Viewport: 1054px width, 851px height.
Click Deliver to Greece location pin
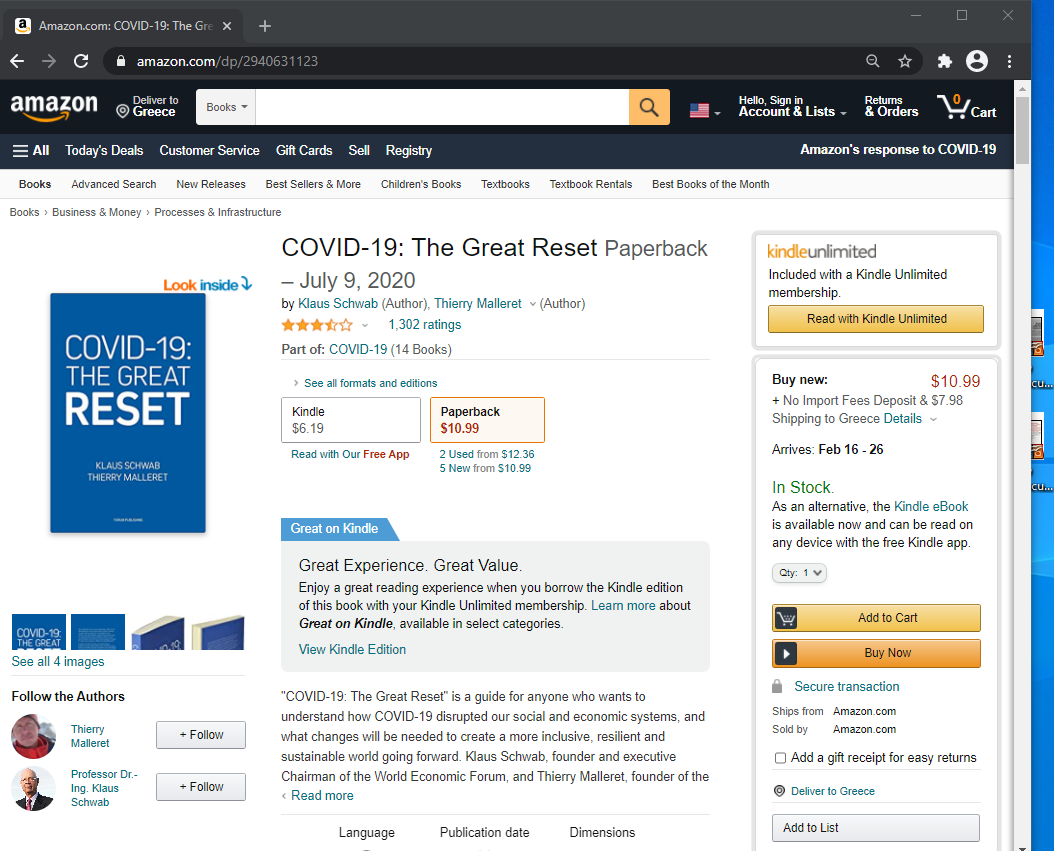[146, 106]
